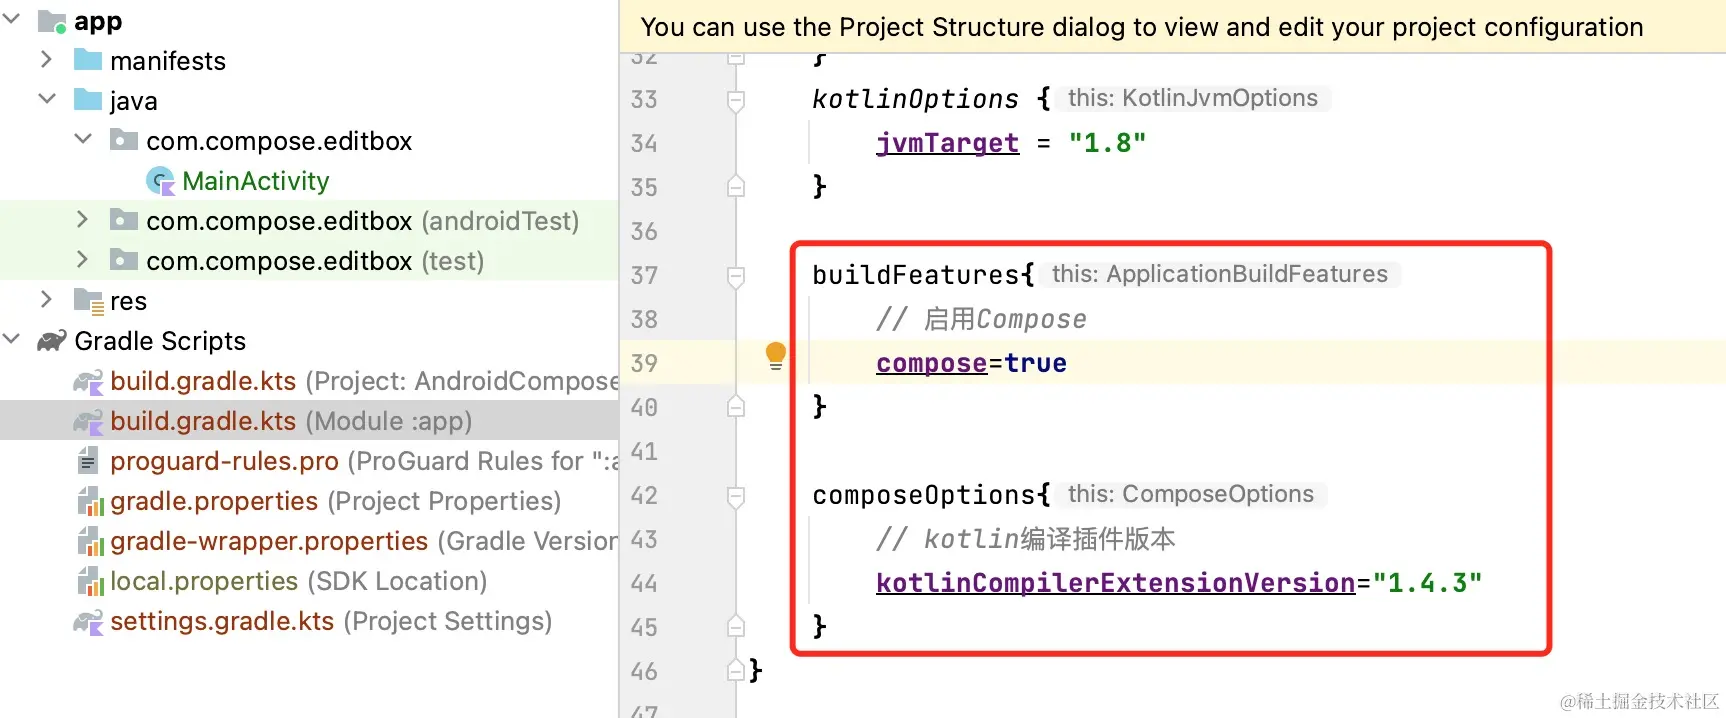Click the yellow lightbulb quick-fix icon
Screen dimensions: 1726x718
tap(775, 355)
